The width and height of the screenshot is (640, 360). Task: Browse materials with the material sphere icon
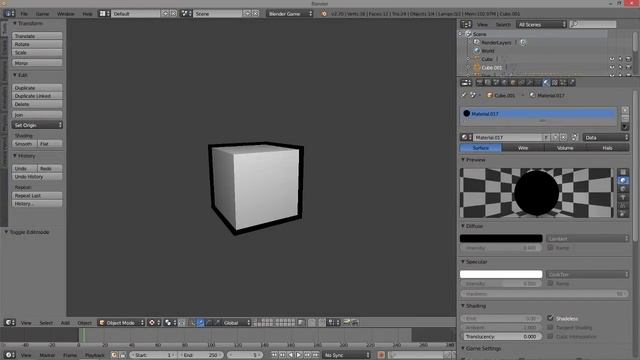466,138
